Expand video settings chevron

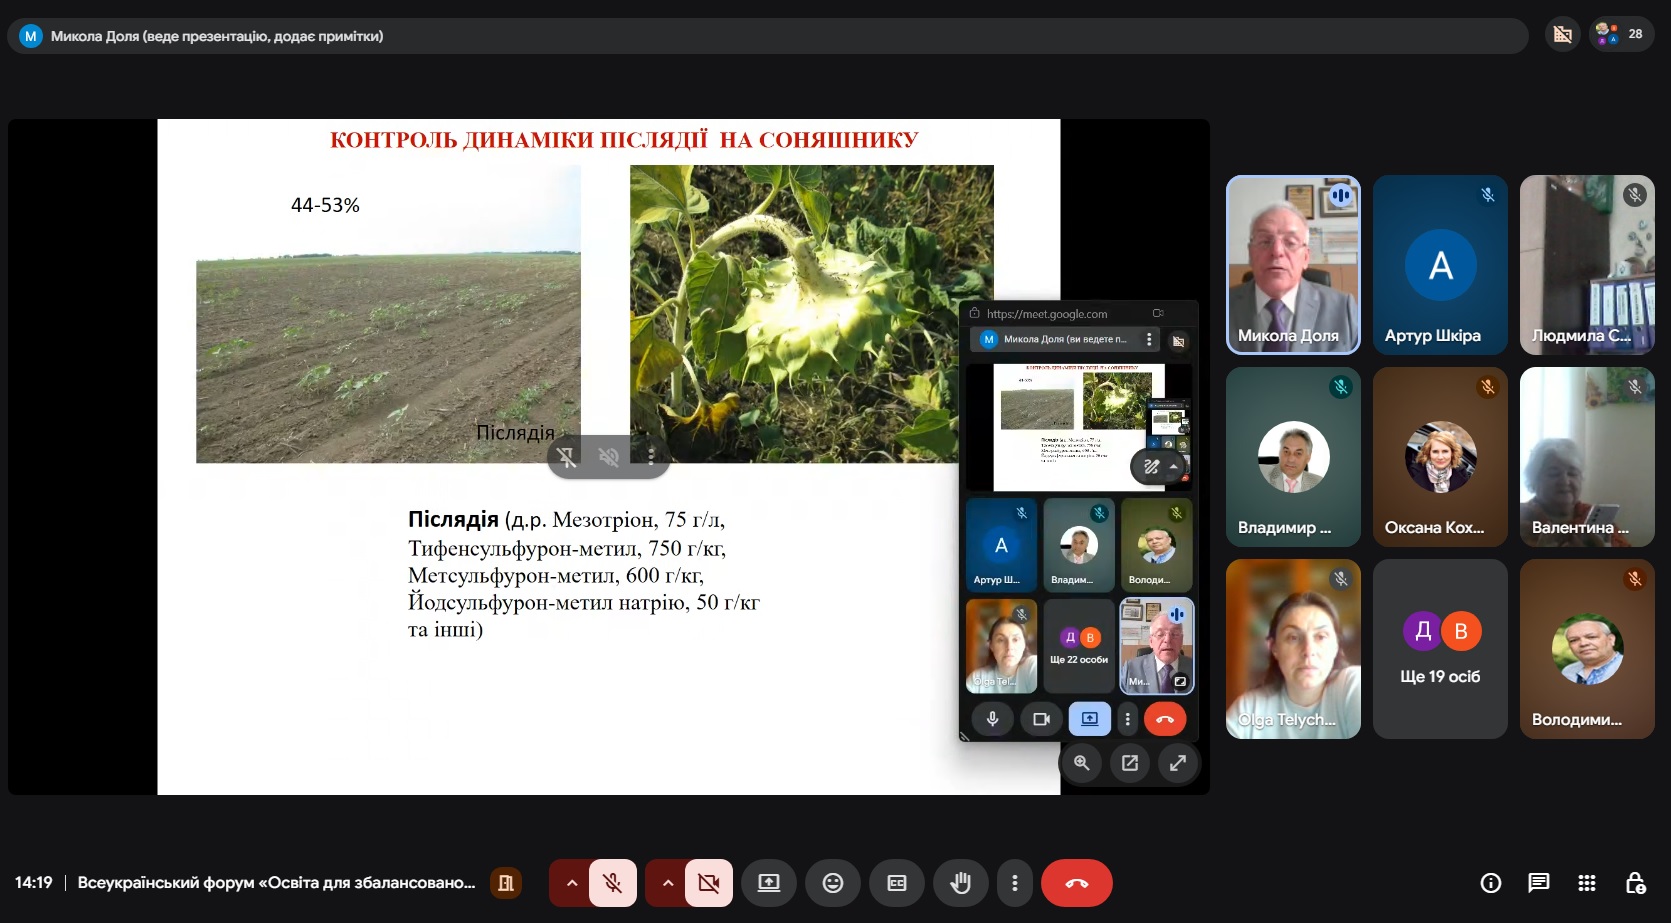tap(667, 883)
